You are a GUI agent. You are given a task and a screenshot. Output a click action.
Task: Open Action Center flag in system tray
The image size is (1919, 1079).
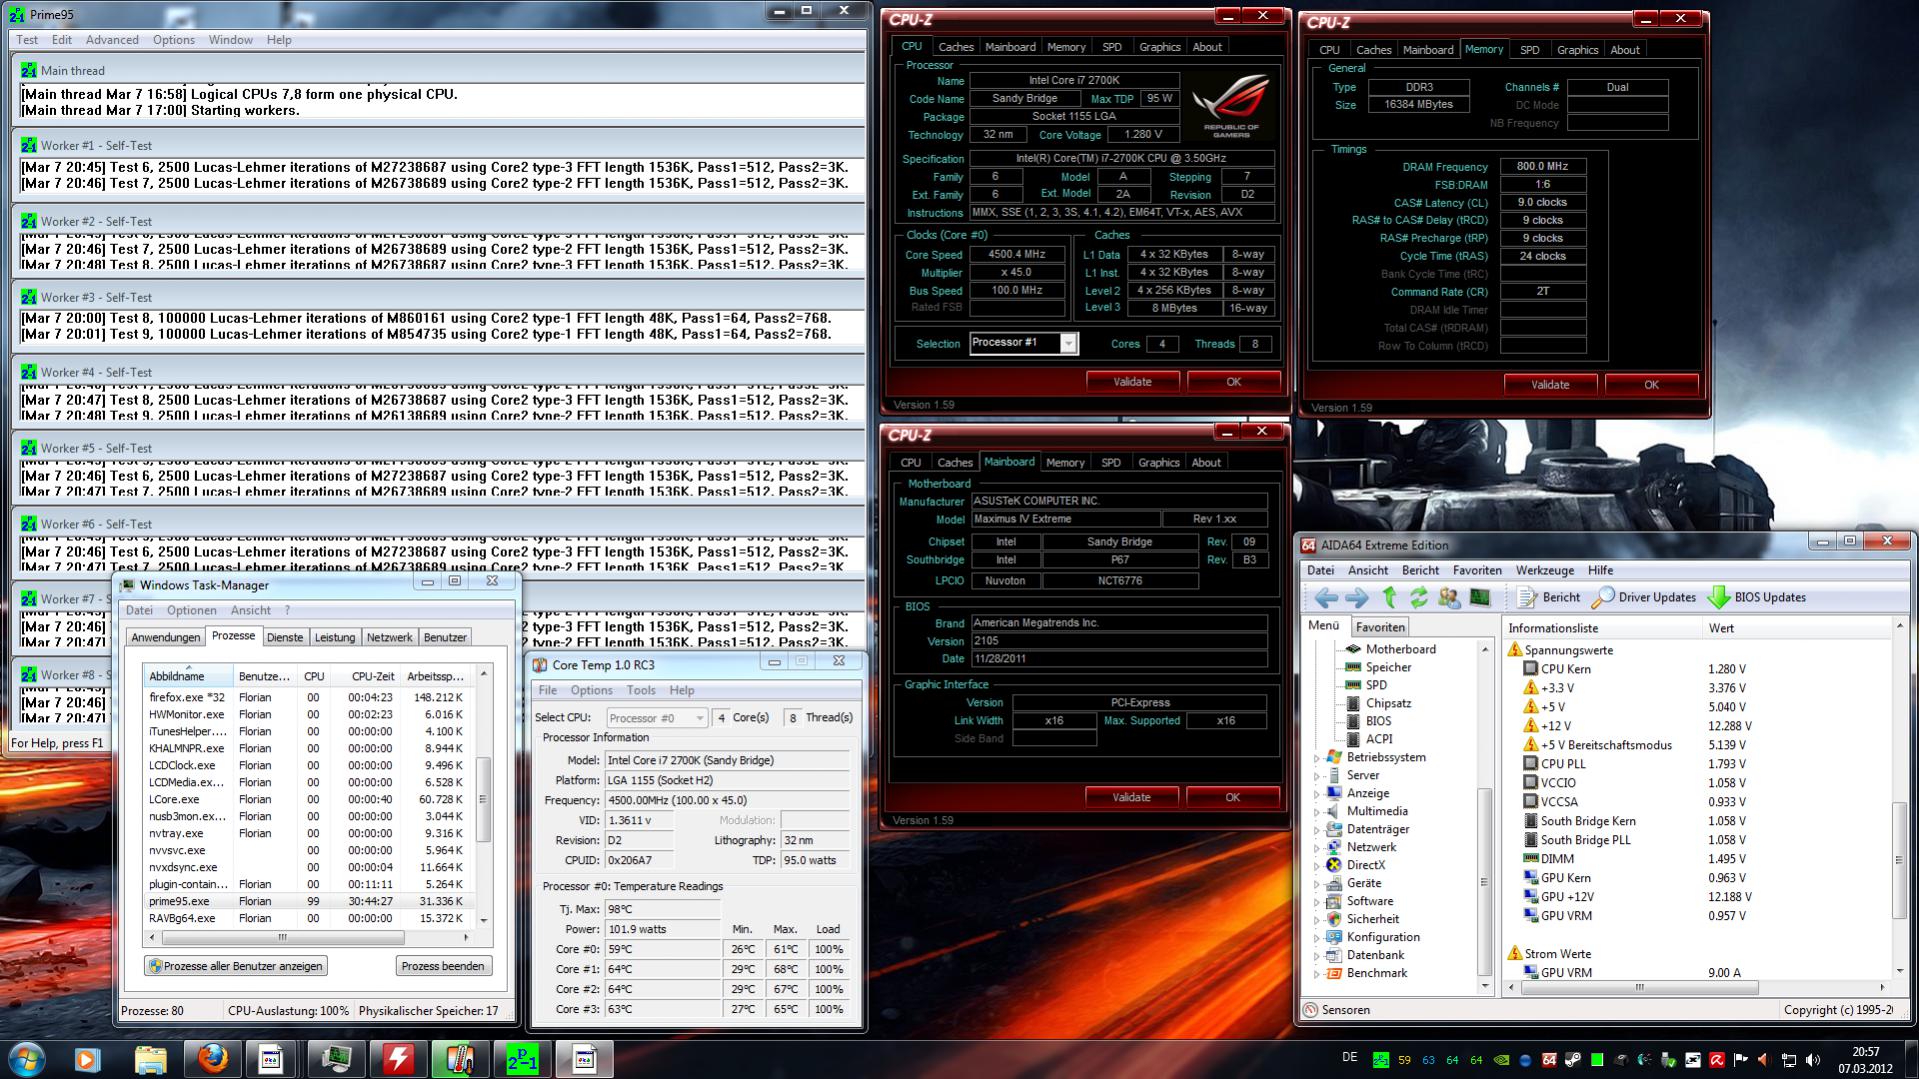point(1741,1060)
